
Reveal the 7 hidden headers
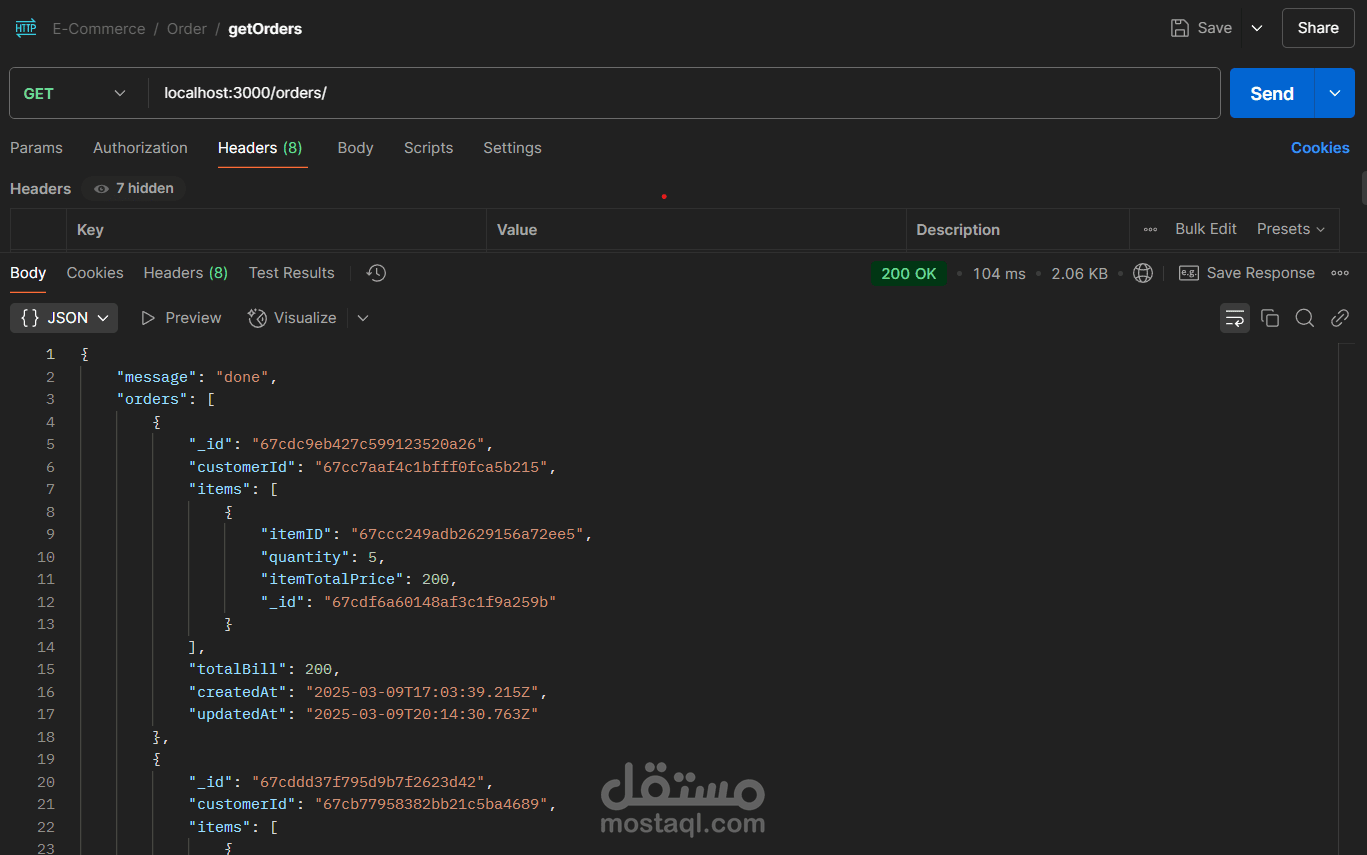(x=133, y=188)
